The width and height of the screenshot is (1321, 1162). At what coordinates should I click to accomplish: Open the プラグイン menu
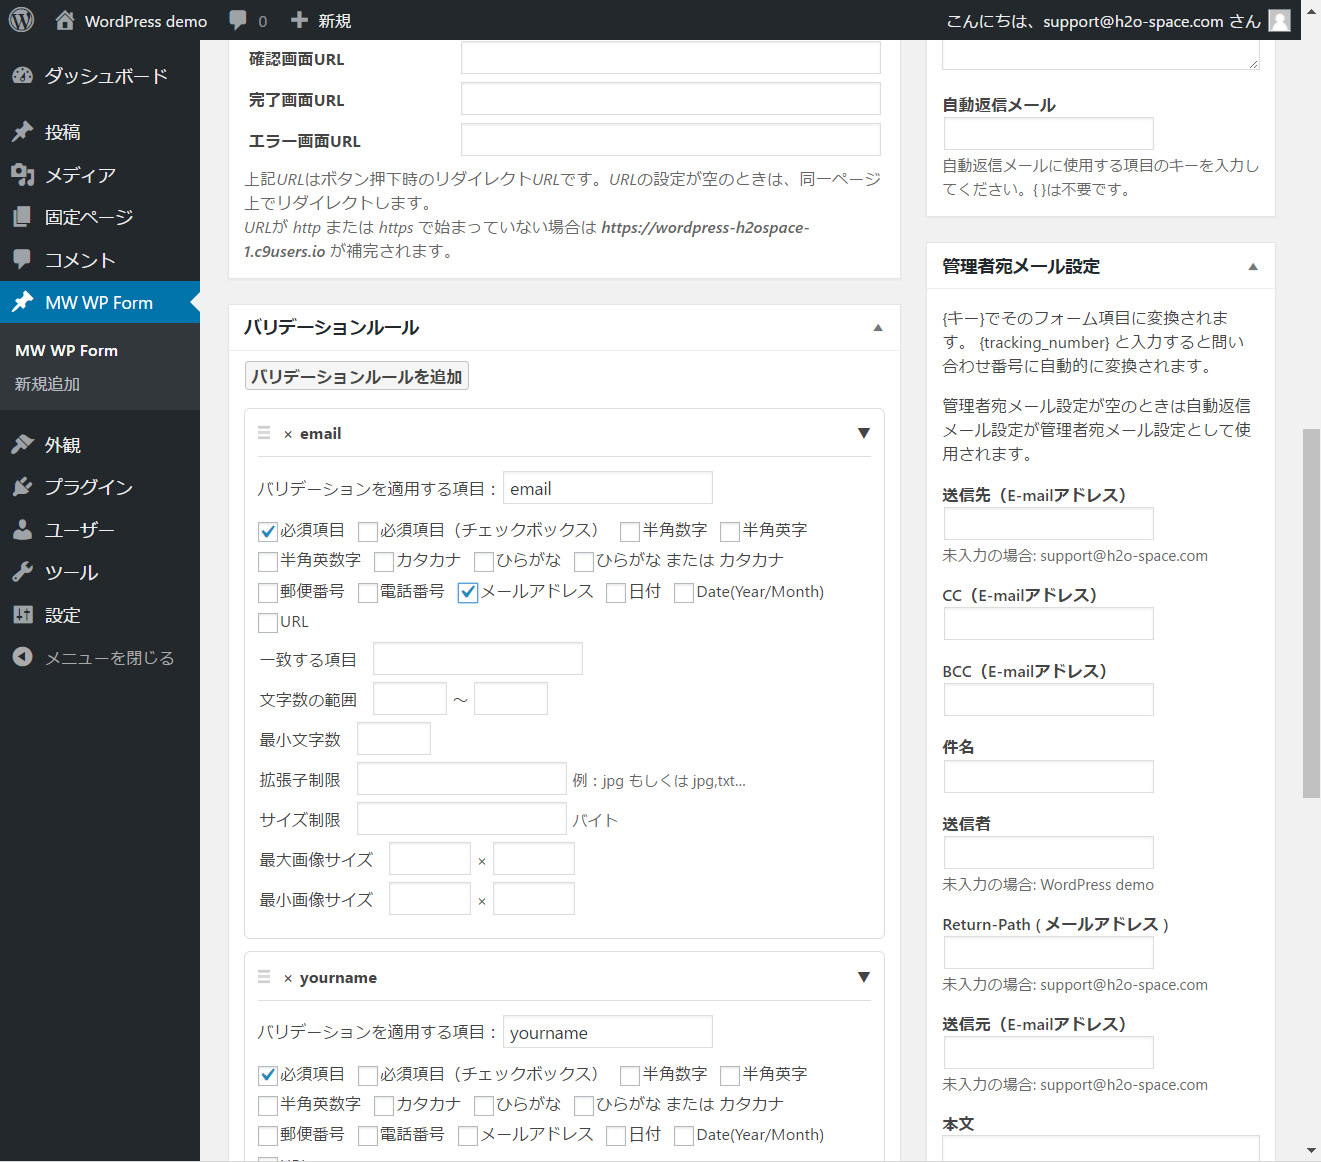(x=88, y=487)
